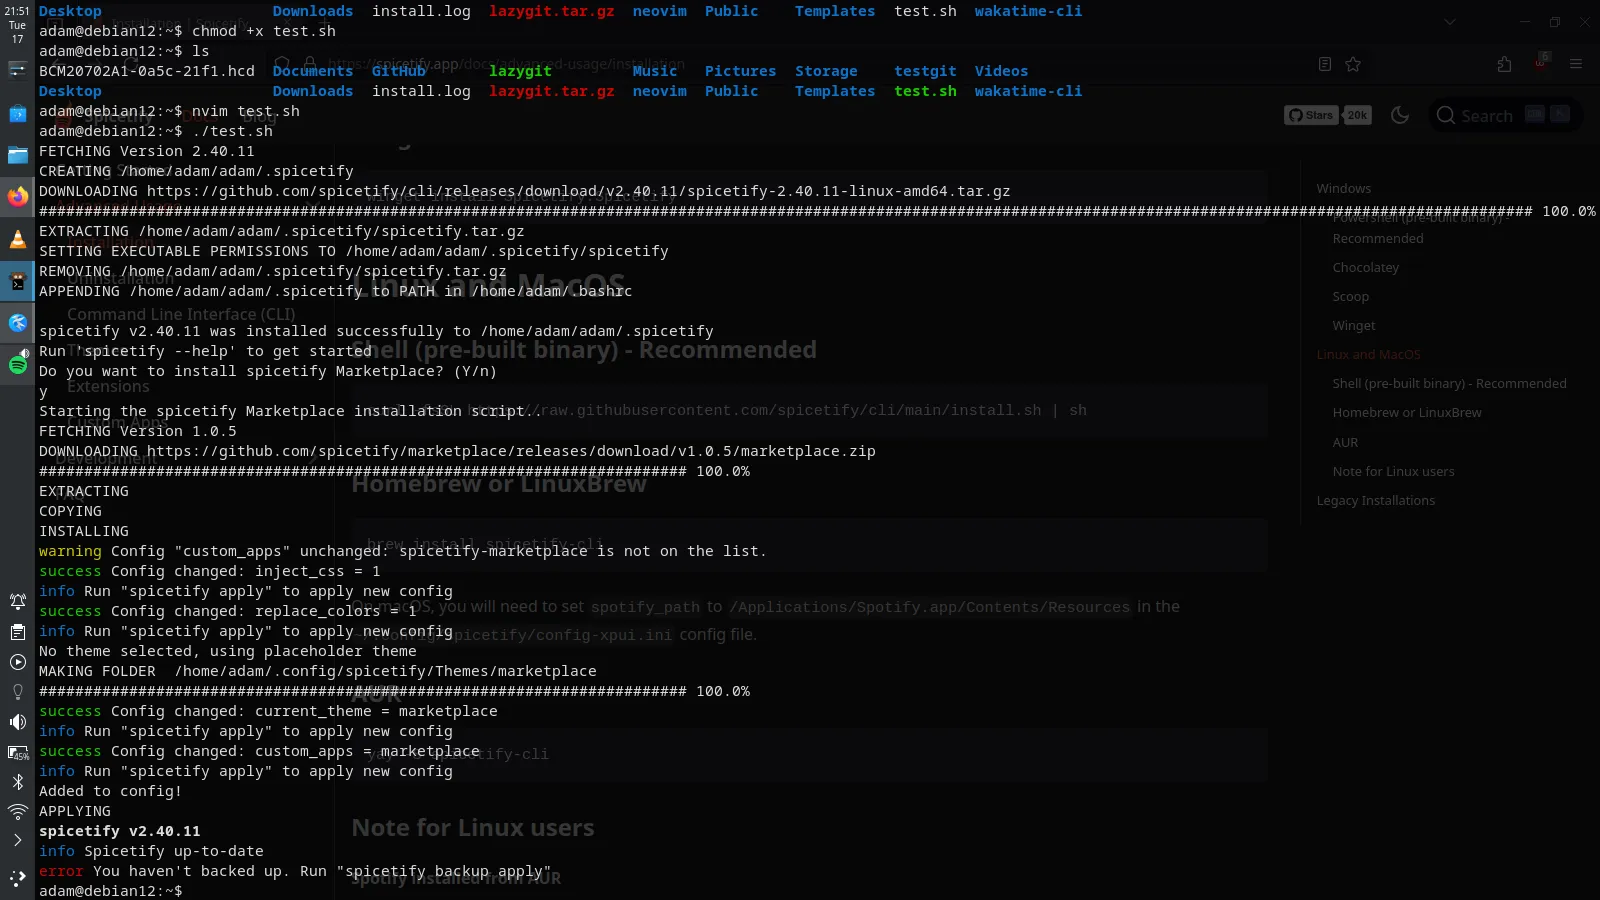Jump to Note for Linux users in contents
1600x900 pixels.
pos(1393,471)
